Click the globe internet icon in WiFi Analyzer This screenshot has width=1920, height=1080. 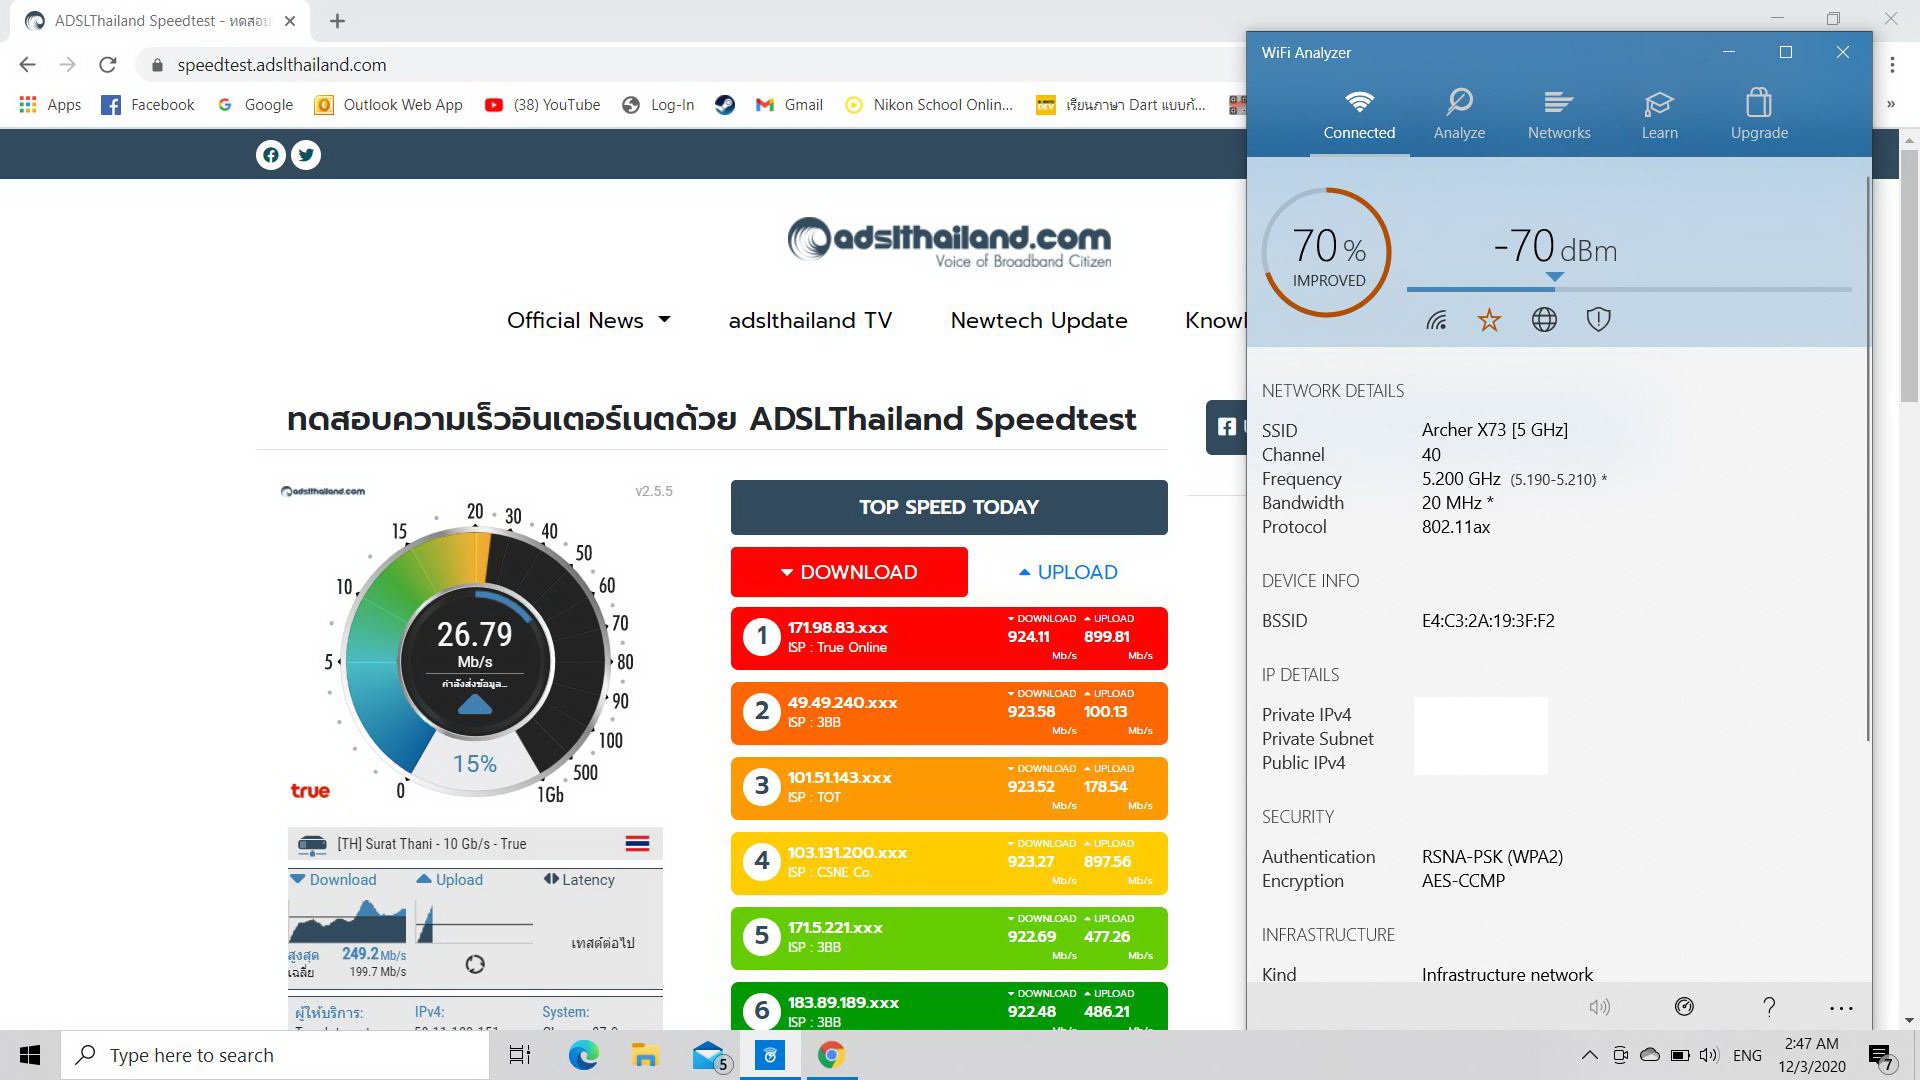pos(1544,320)
